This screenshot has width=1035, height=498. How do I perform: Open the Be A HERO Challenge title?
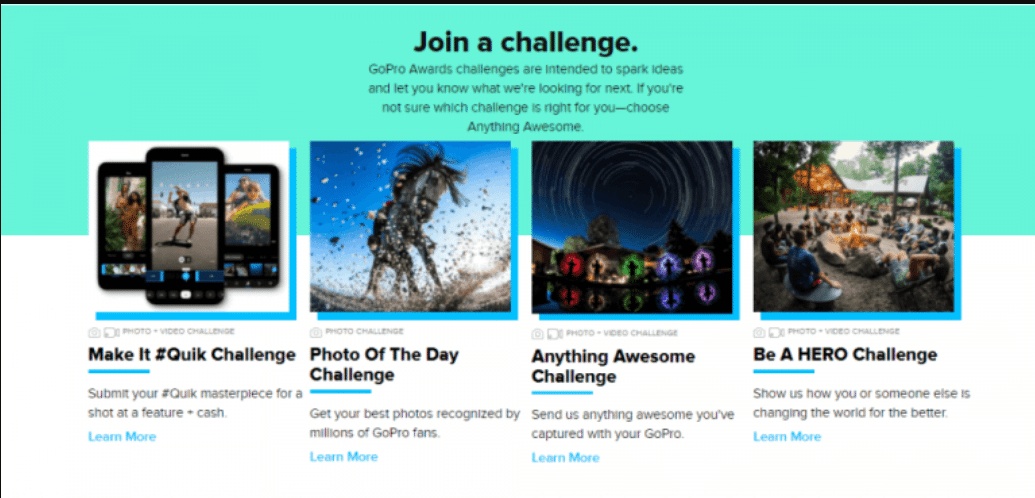[846, 355]
